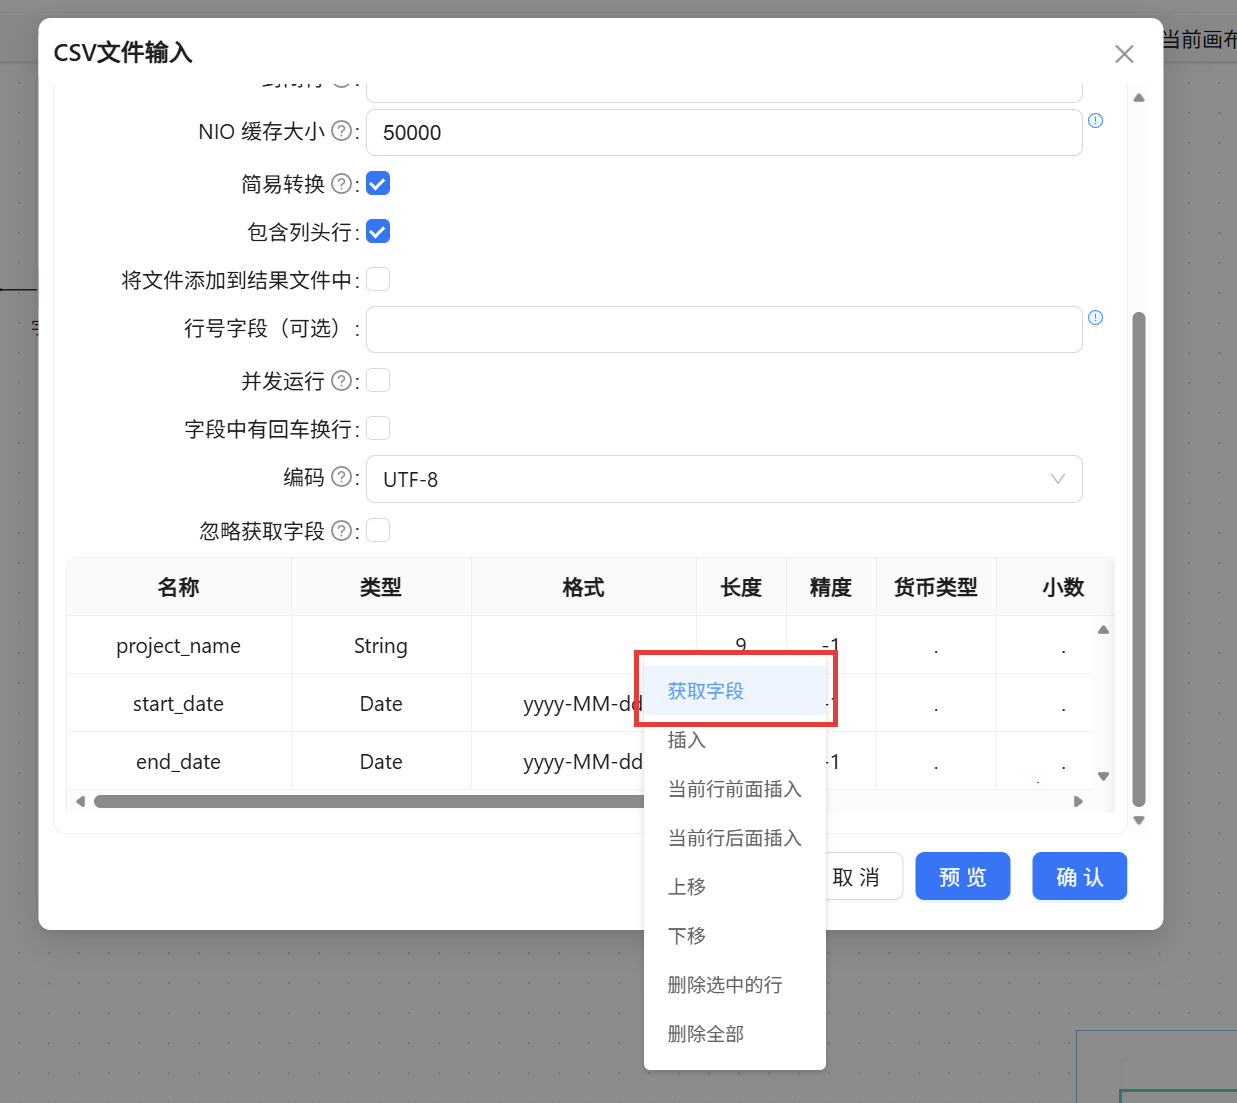Select 插入 from context menu
Image resolution: width=1237 pixels, height=1103 pixels.
(x=734, y=740)
